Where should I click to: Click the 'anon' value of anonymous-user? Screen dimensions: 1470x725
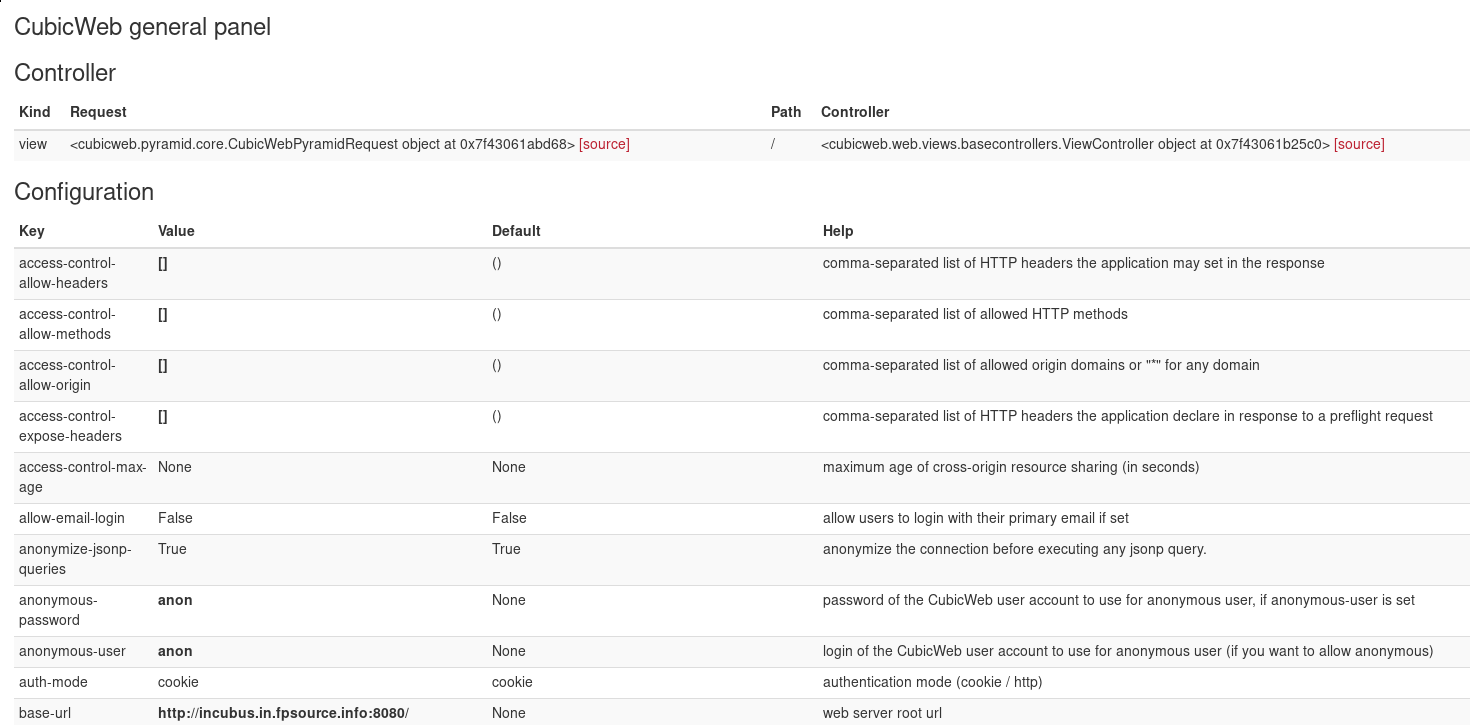pos(175,651)
